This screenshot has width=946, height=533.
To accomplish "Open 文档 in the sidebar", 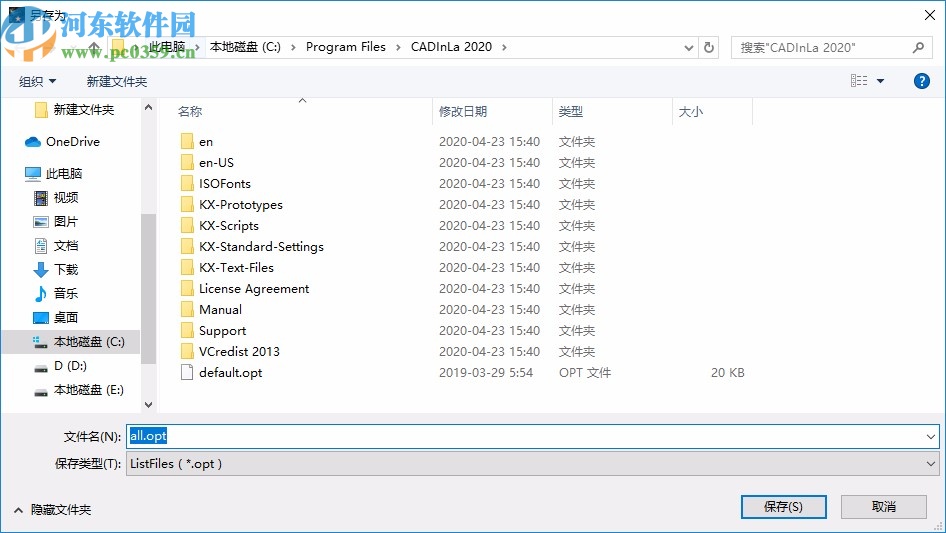I will pyautogui.click(x=56, y=246).
